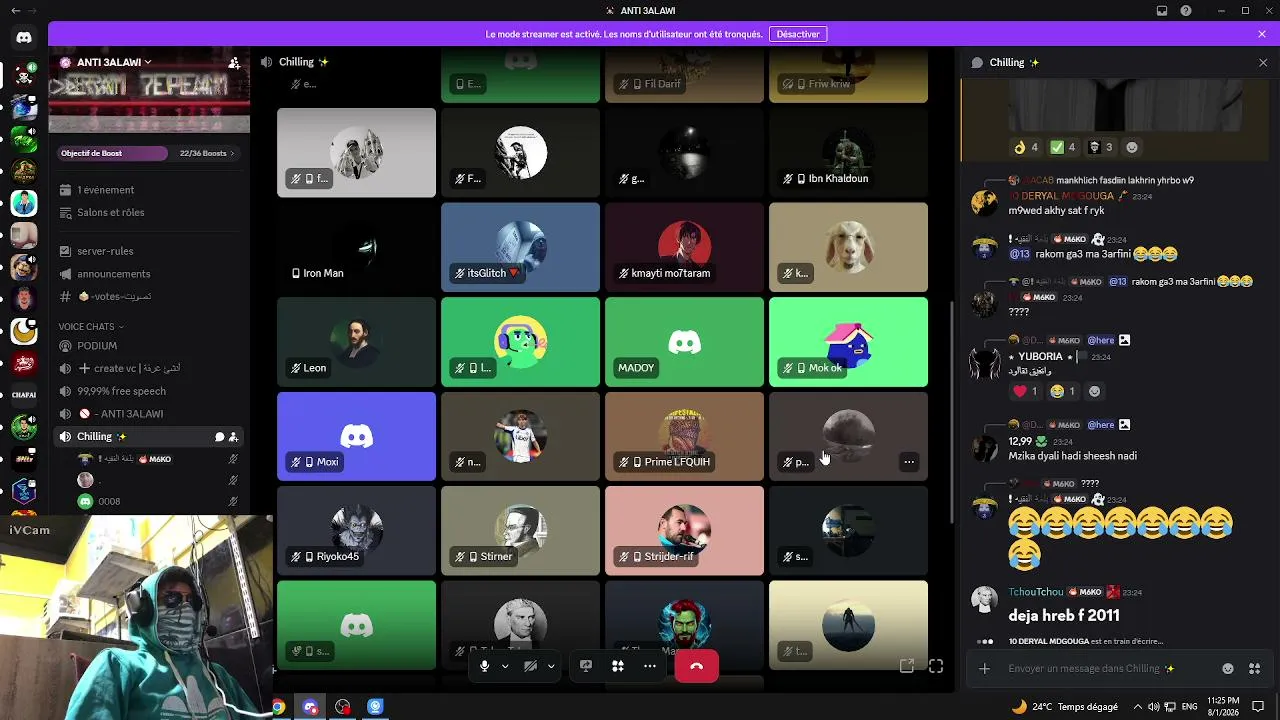Pop out the voice call window
Image resolution: width=1280 pixels, height=720 pixels.
pos(907,666)
